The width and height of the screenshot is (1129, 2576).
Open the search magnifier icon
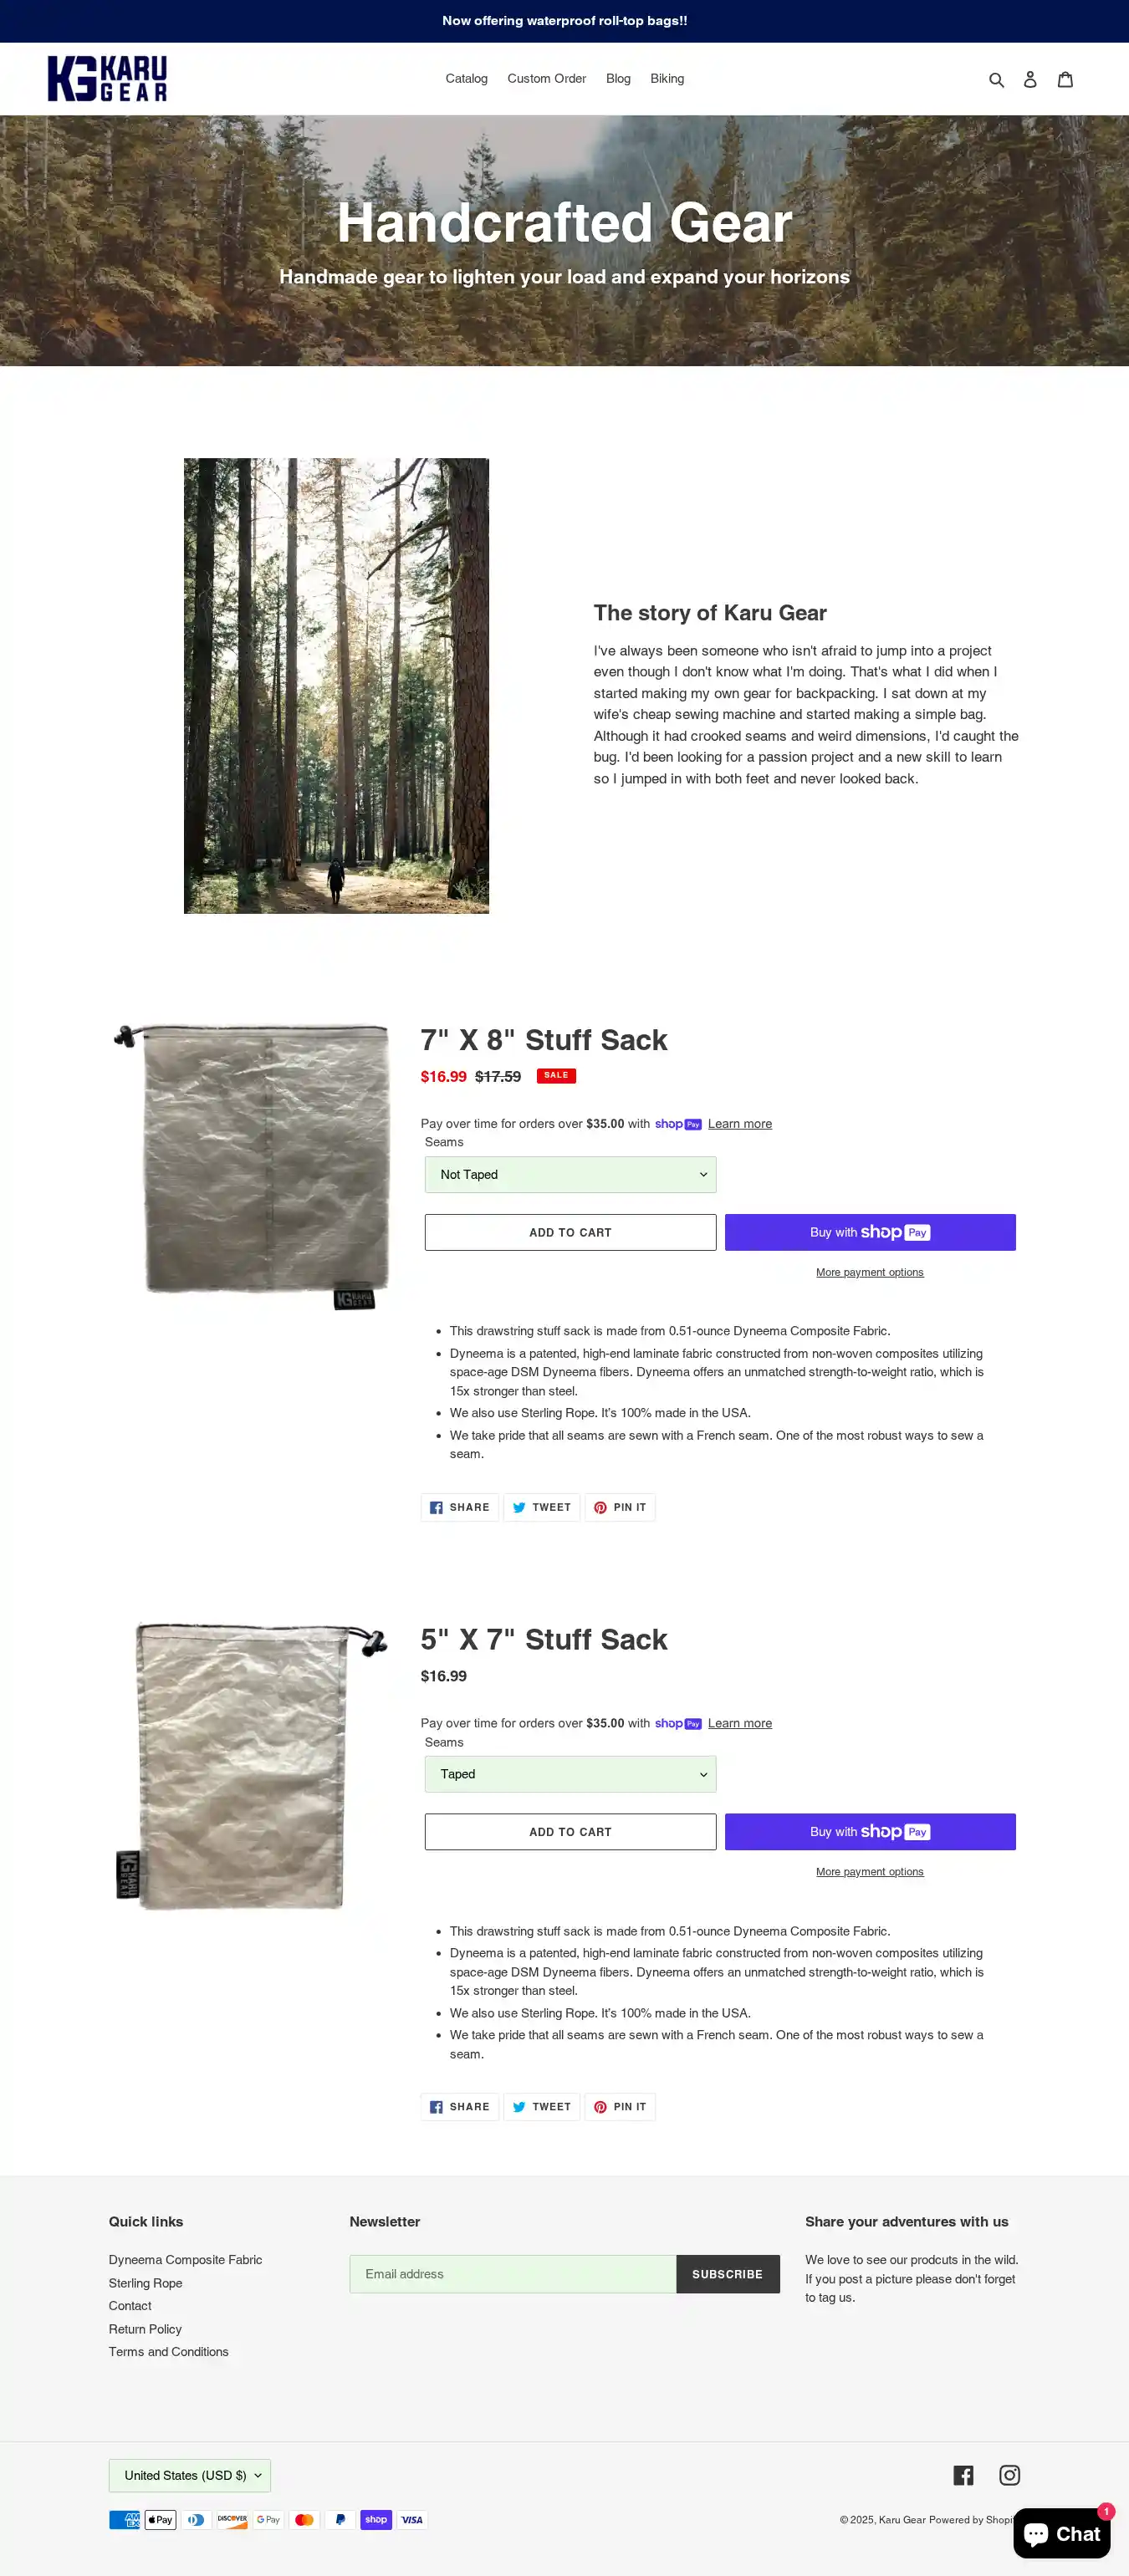(996, 79)
